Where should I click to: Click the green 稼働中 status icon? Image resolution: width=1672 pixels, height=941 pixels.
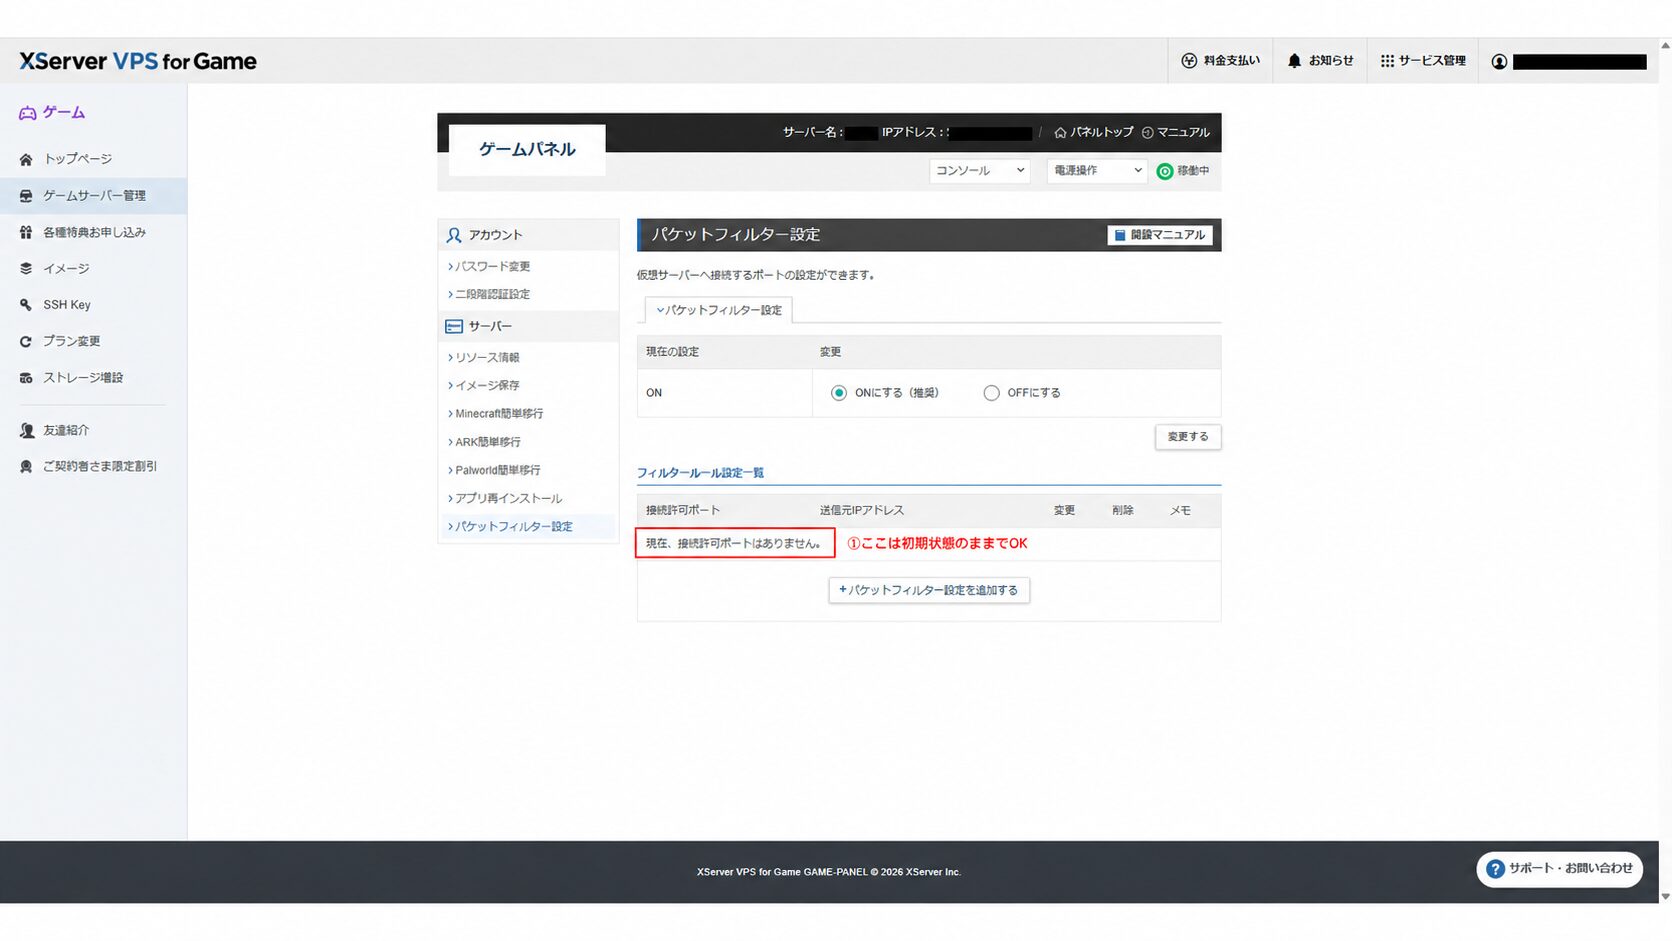(1165, 171)
